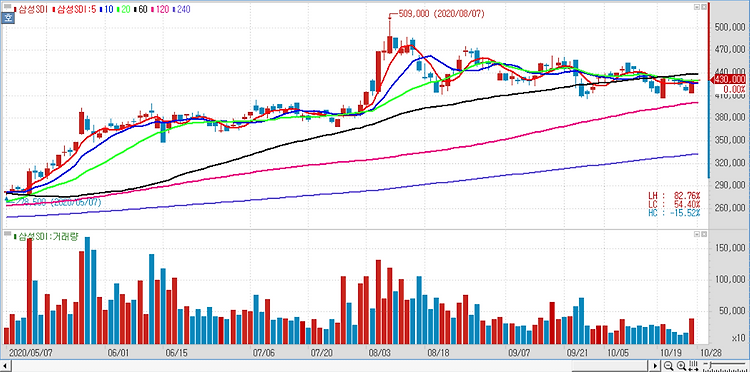This screenshot has width=750, height=372.
Task: Click the 07/20 date axis label
Action: click(x=322, y=352)
